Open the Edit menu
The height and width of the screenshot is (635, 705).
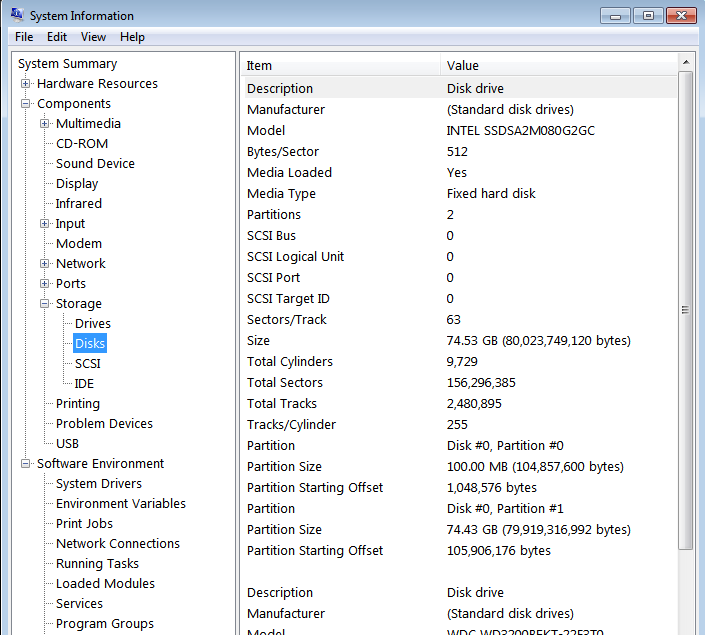pos(57,37)
